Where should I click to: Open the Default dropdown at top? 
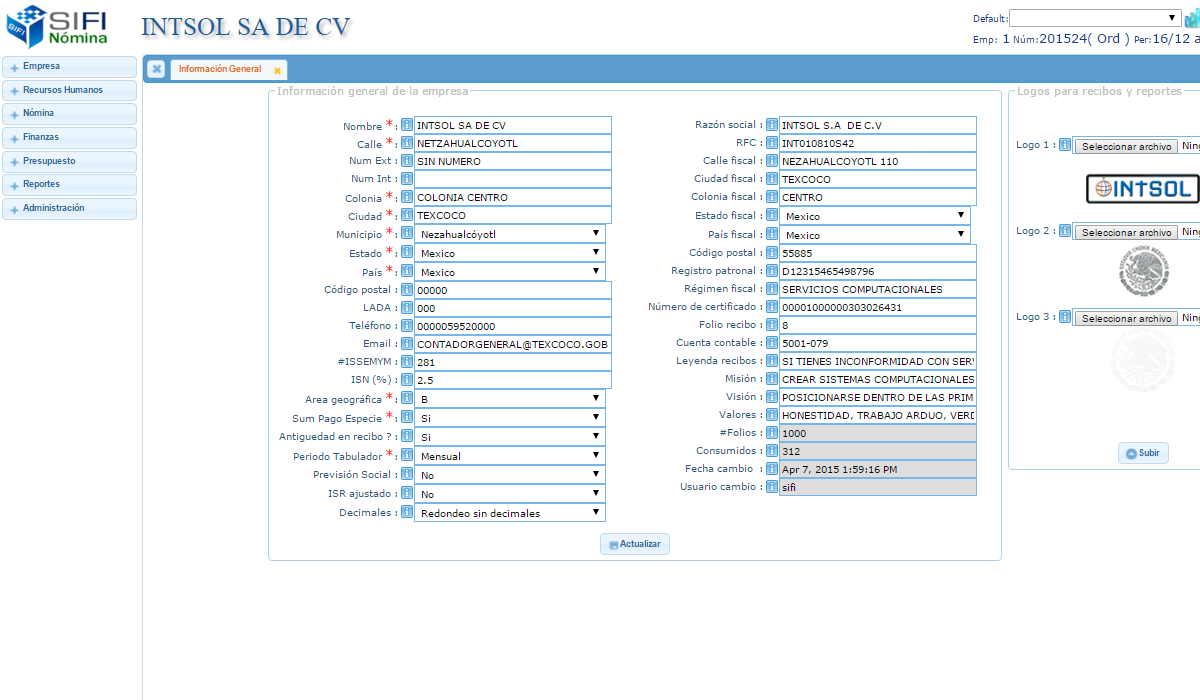click(x=1095, y=18)
